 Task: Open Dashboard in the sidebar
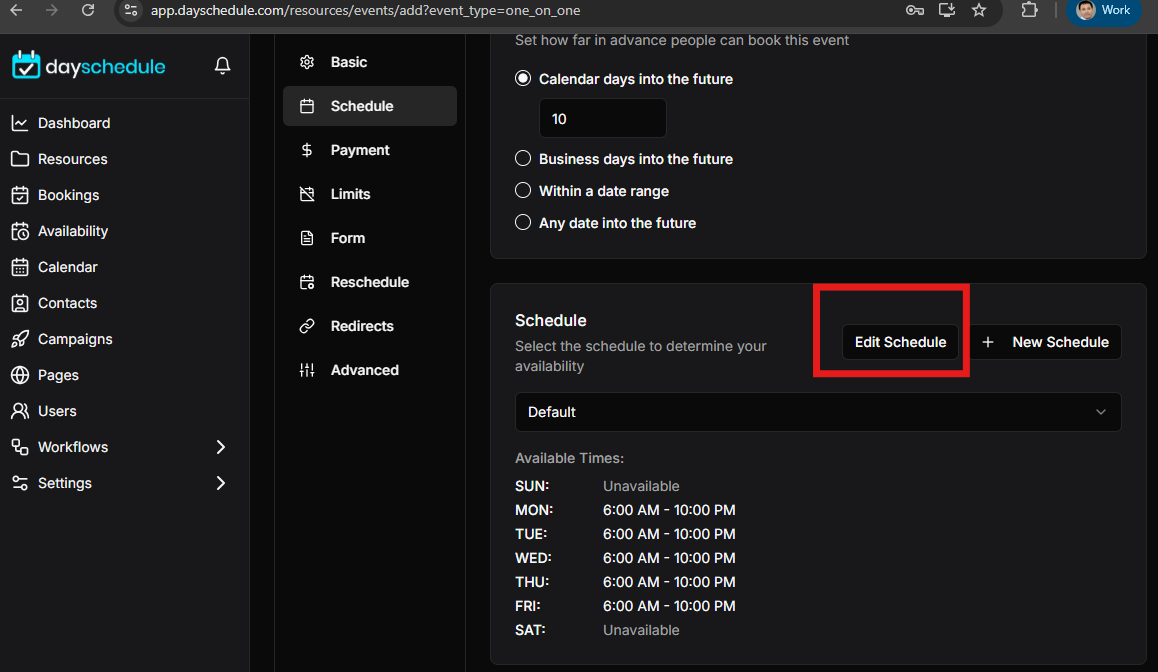[74, 123]
